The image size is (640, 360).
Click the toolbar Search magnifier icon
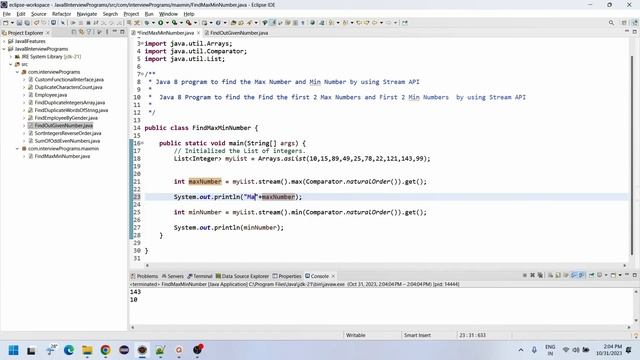click(x=611, y=23)
